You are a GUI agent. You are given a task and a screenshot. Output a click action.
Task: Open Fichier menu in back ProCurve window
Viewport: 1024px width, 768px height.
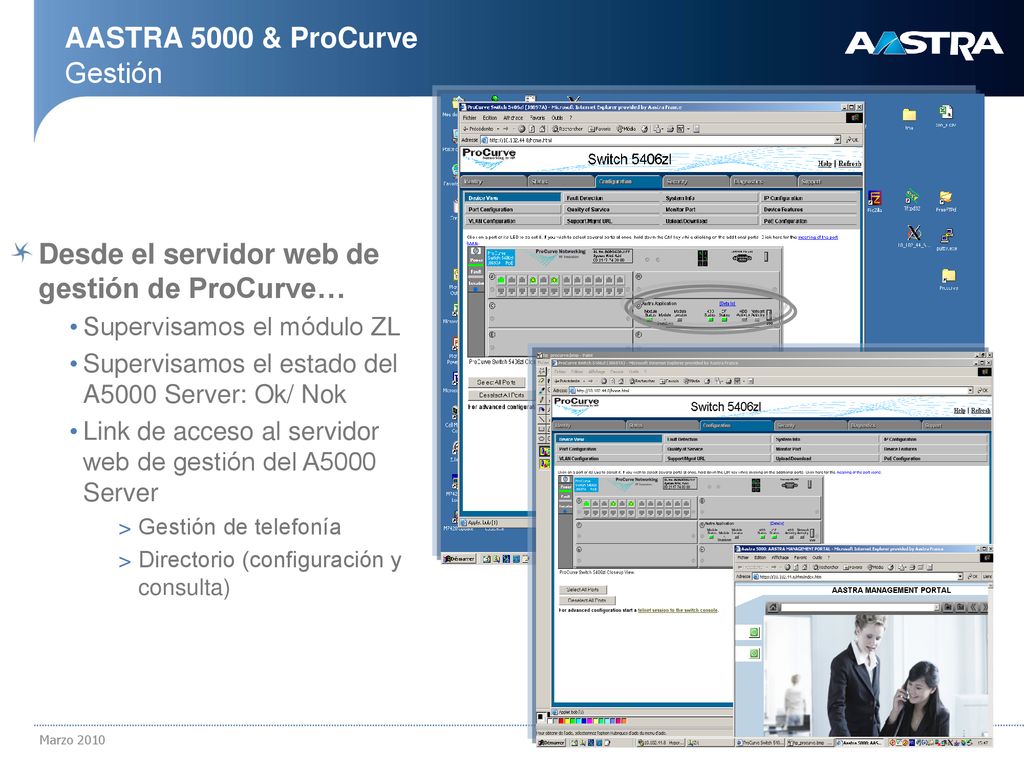(x=470, y=118)
